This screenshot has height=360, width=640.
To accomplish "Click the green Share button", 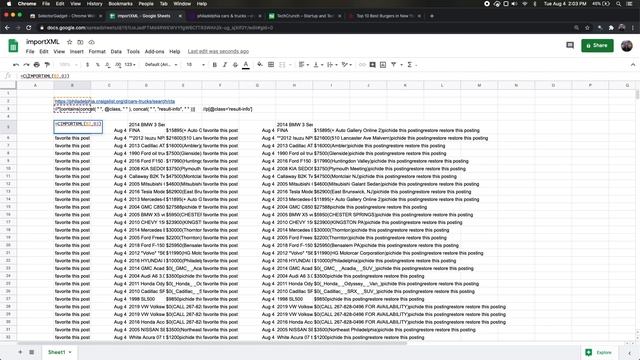I will [x=597, y=45].
